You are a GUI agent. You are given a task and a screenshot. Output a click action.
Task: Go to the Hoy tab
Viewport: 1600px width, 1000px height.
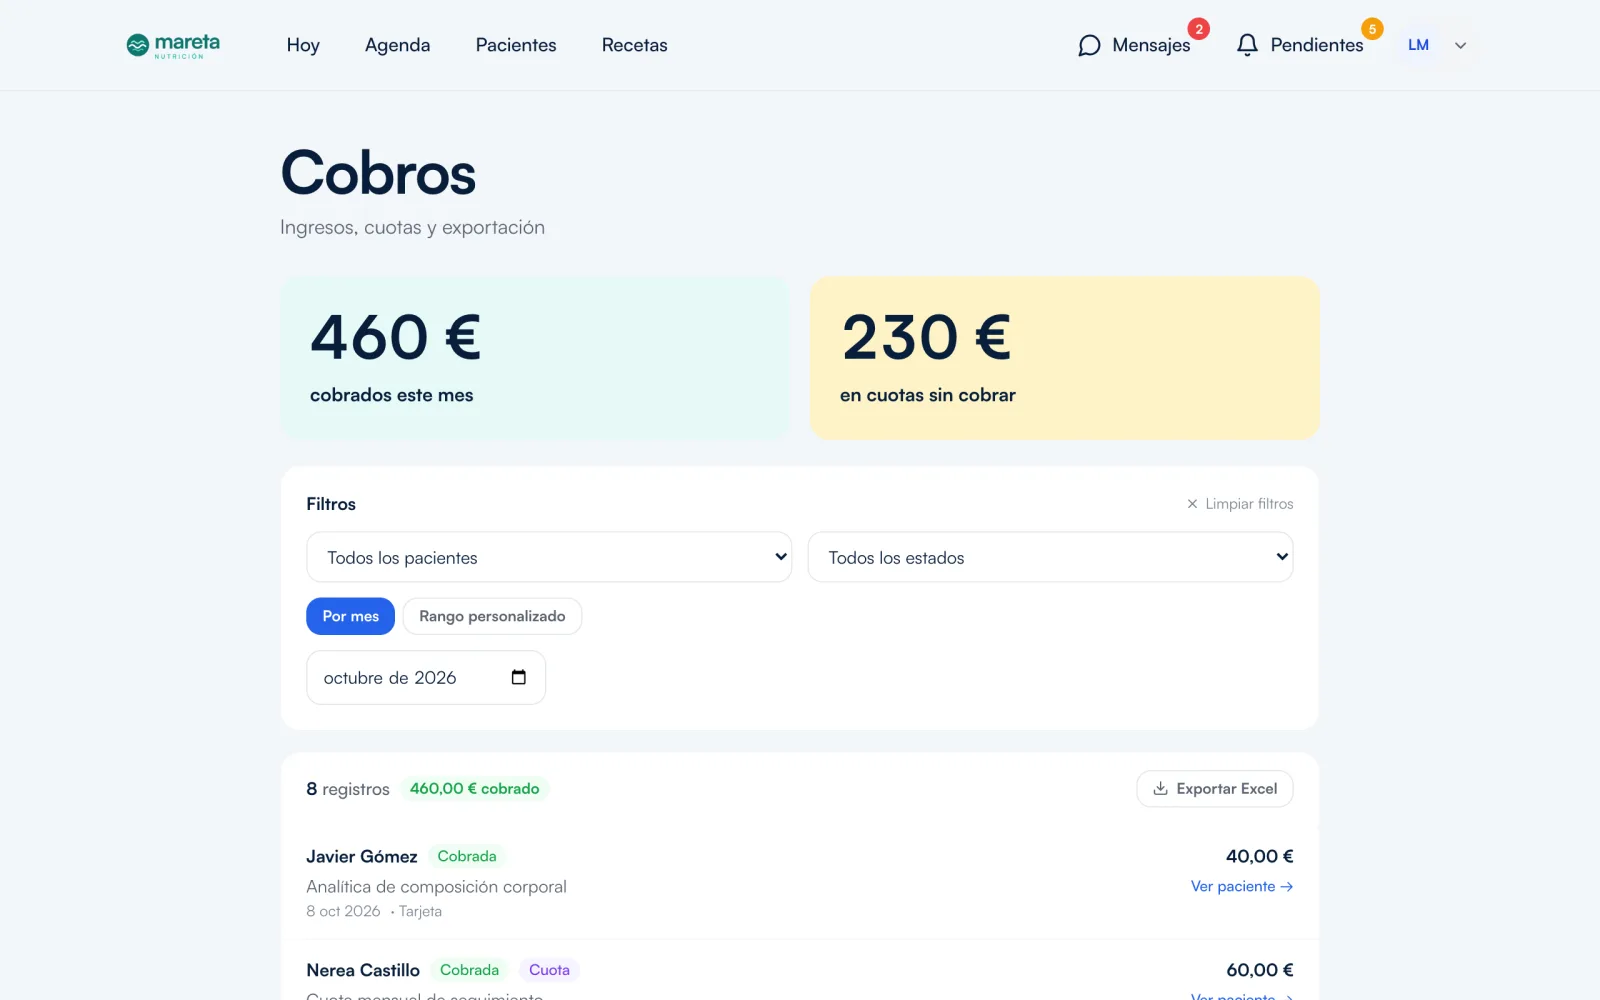click(303, 45)
